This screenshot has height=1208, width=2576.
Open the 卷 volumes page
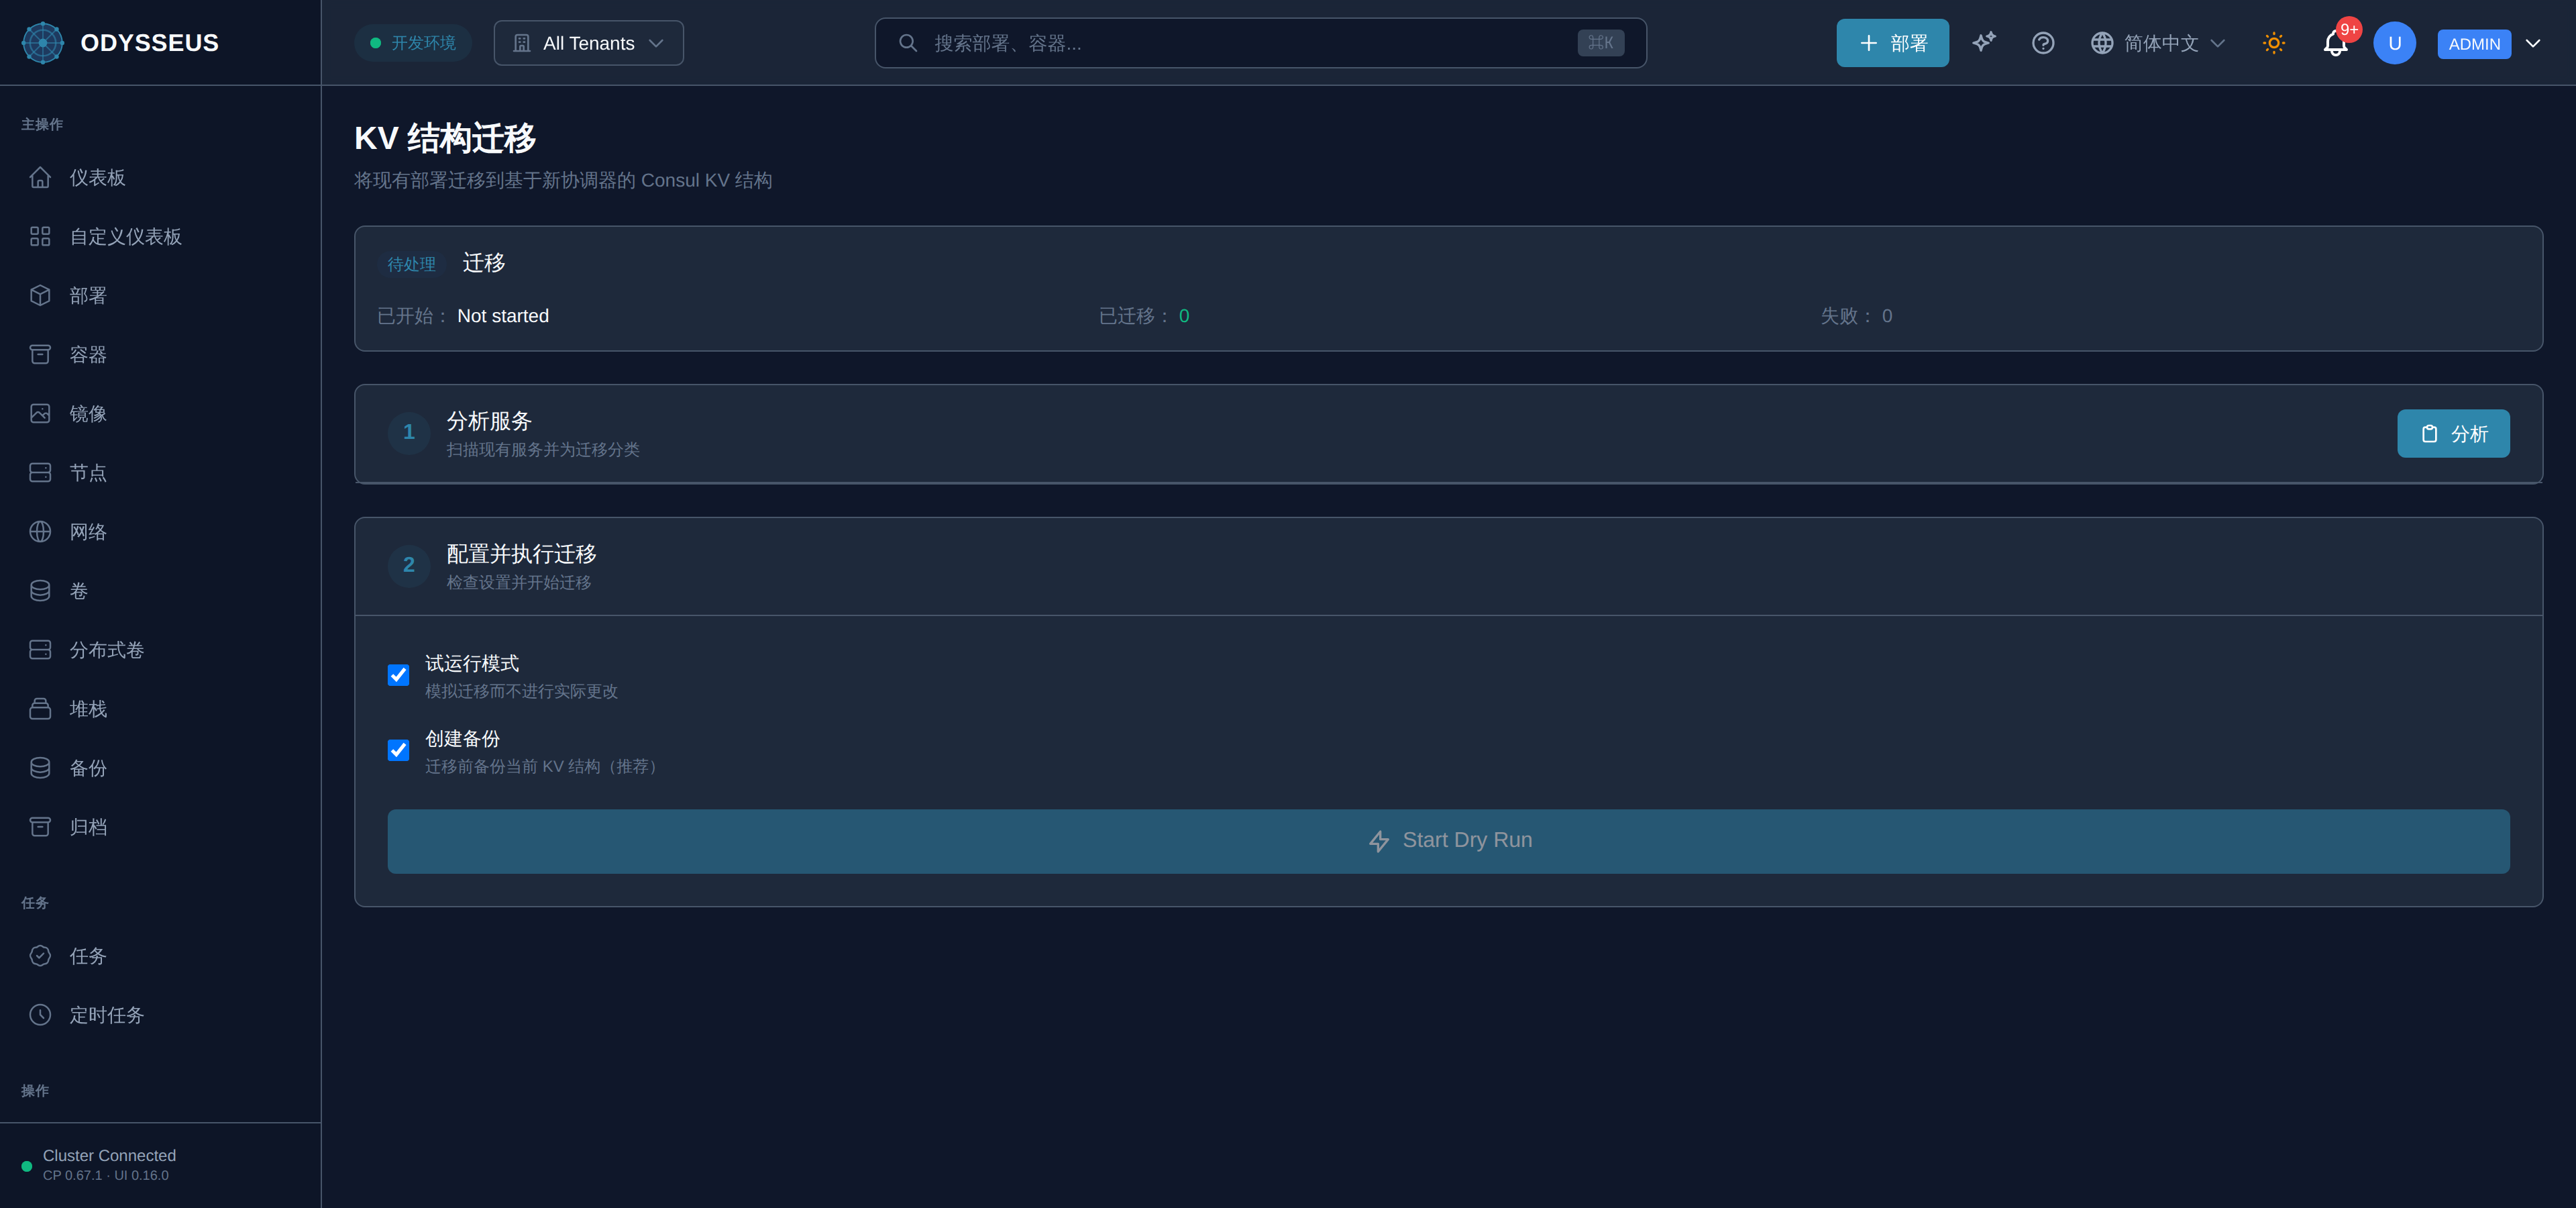click(160, 590)
